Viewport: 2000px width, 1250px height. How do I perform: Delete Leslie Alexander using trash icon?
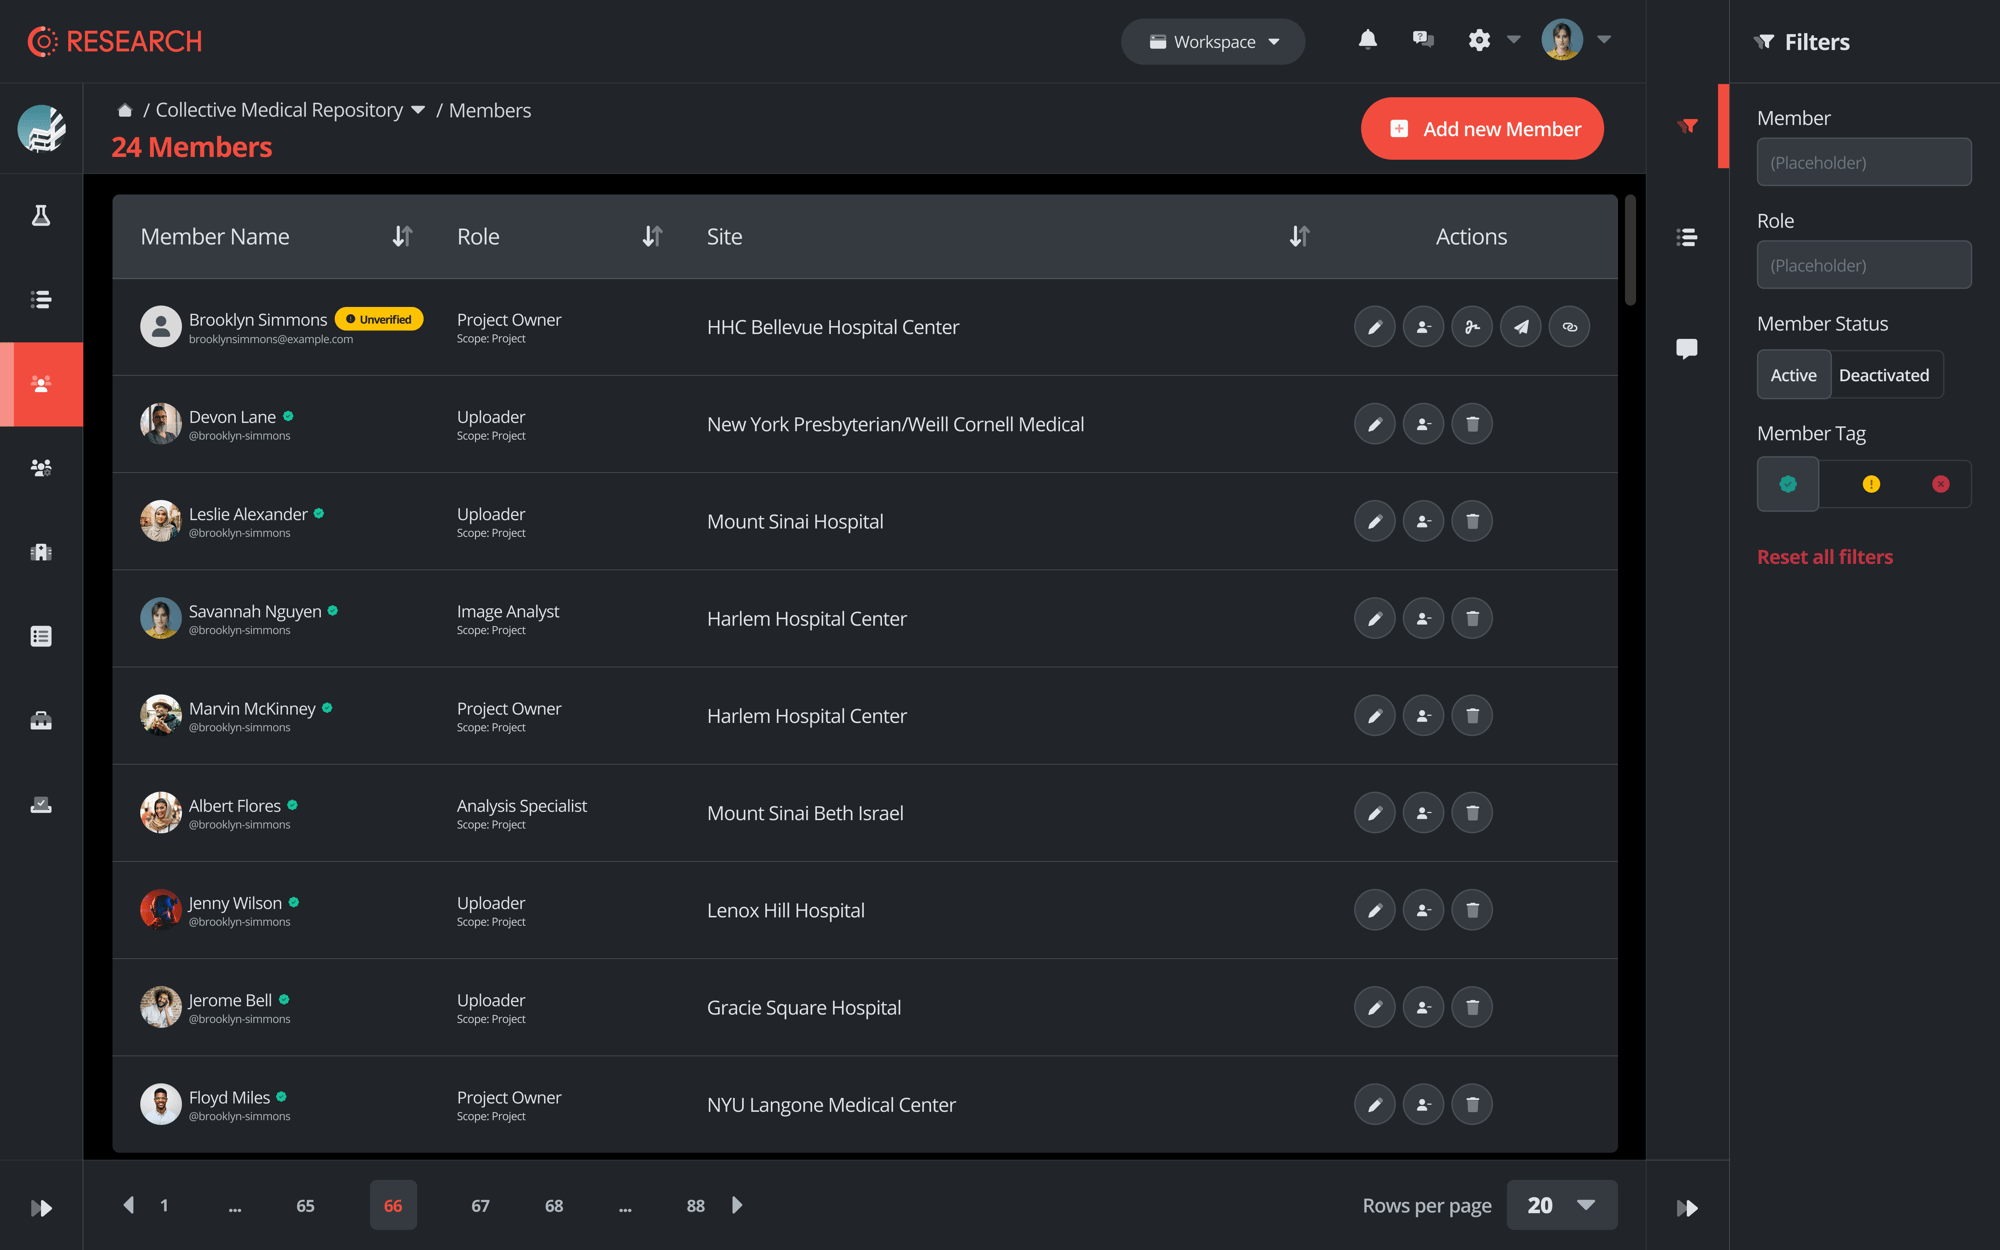click(1472, 521)
